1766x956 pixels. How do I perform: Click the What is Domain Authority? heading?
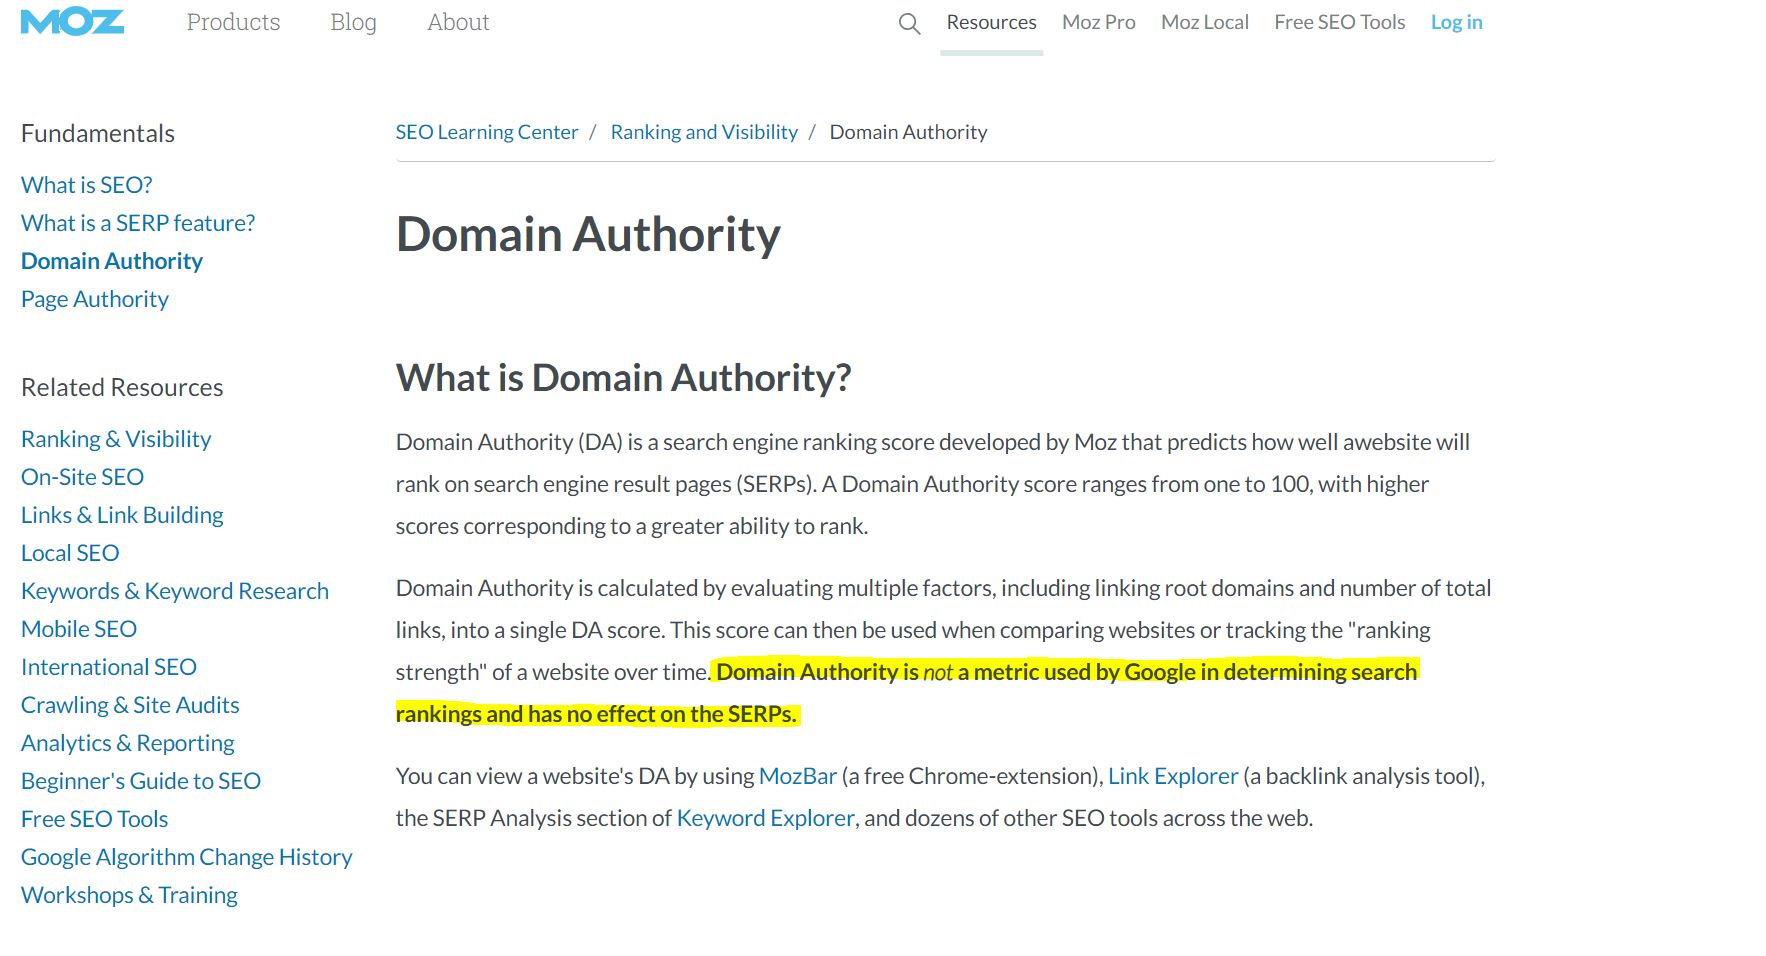[624, 378]
